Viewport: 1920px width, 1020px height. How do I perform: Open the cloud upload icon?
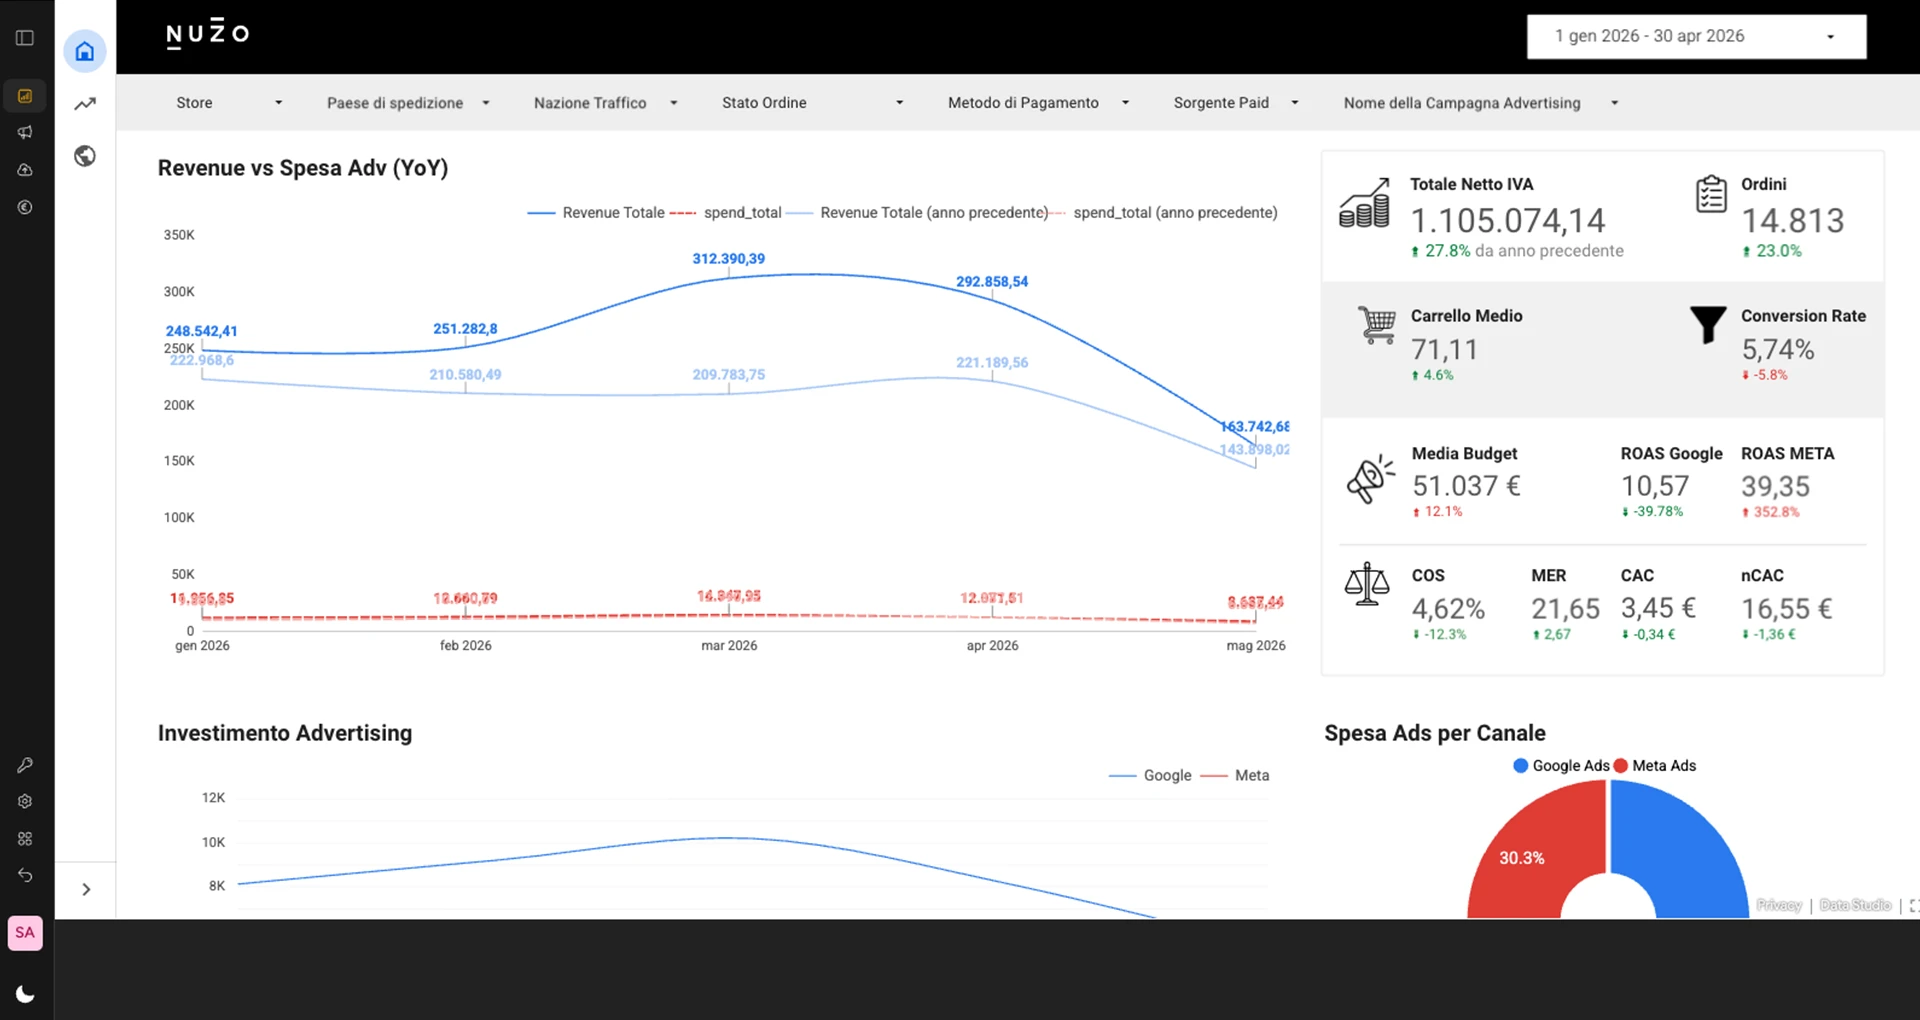coord(25,170)
